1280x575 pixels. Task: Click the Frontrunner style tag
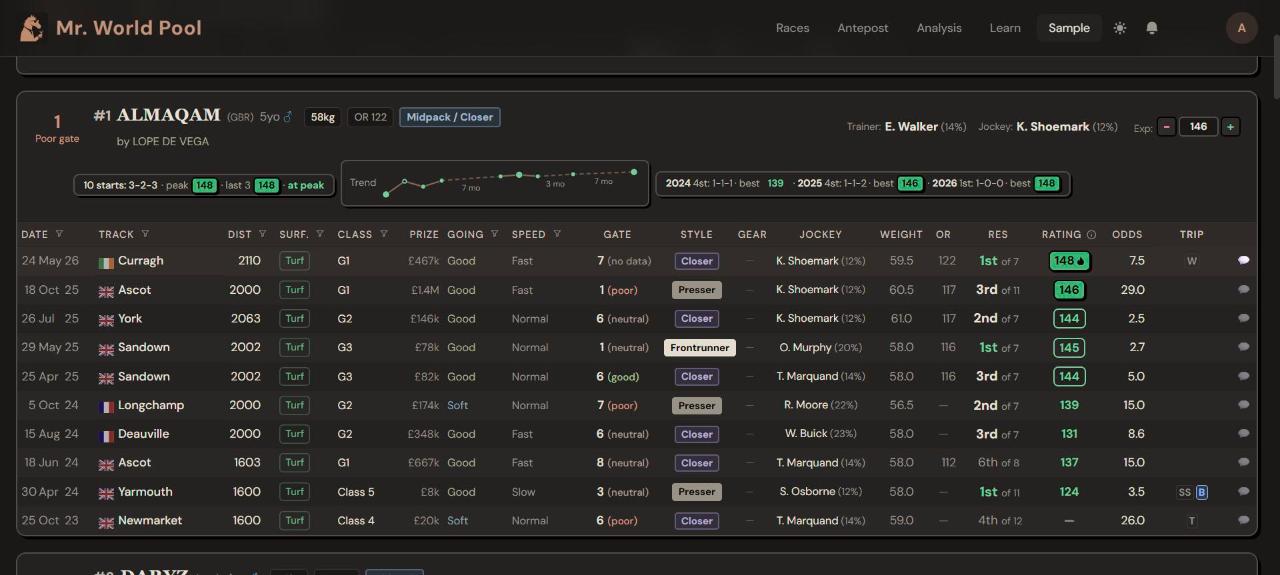pyautogui.click(x=700, y=348)
